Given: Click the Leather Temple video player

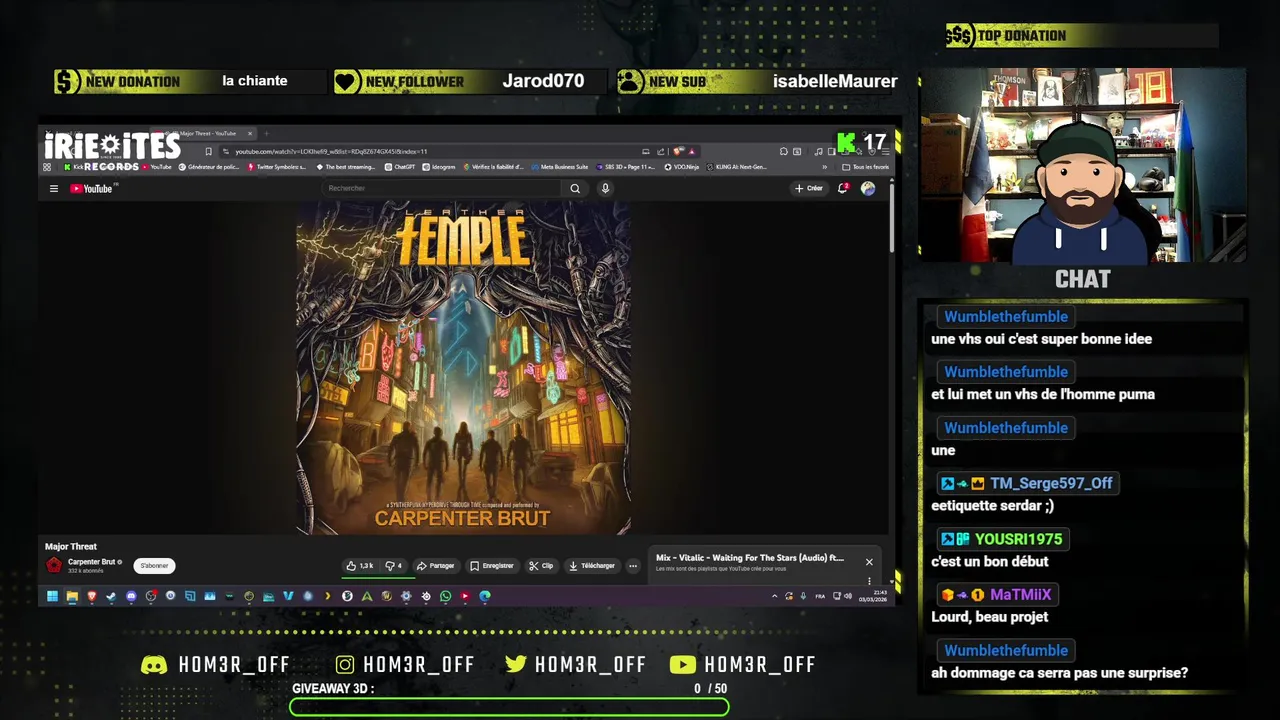Looking at the screenshot, I should pyautogui.click(x=463, y=368).
